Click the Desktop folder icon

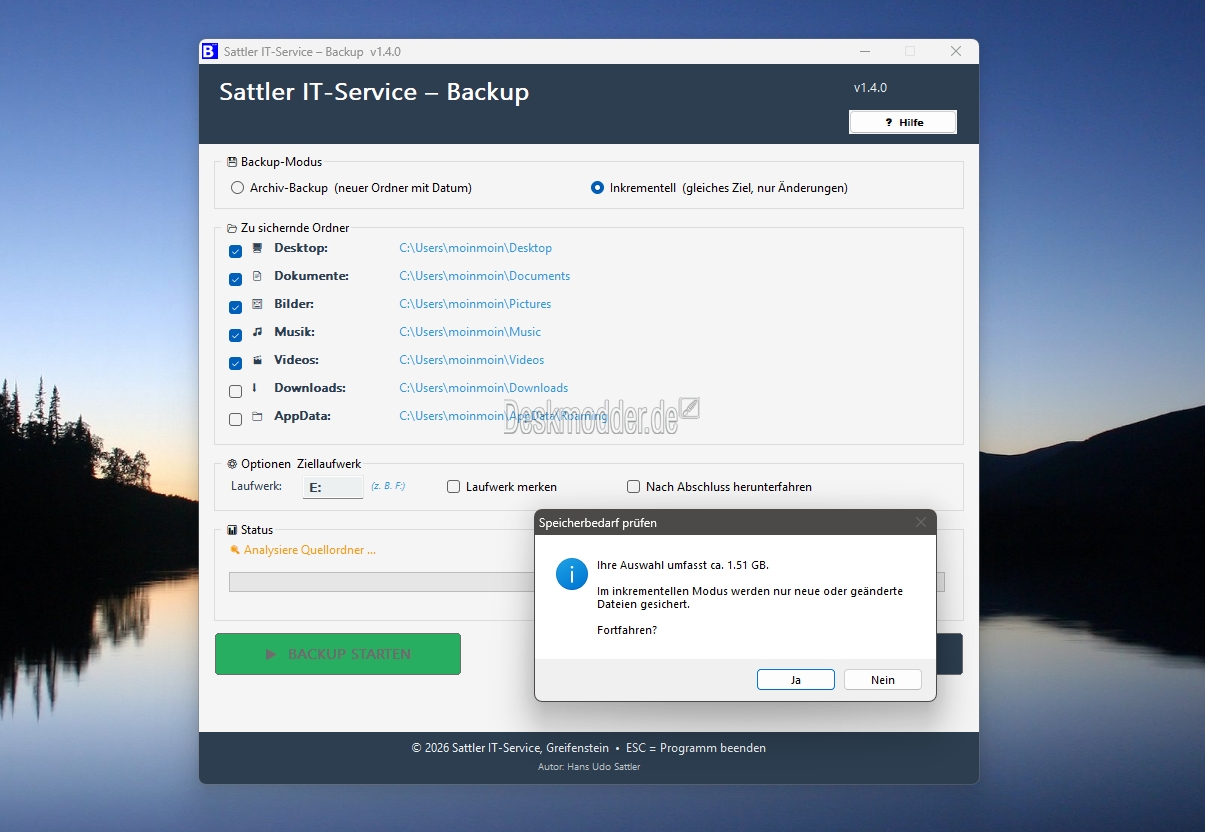click(x=257, y=248)
